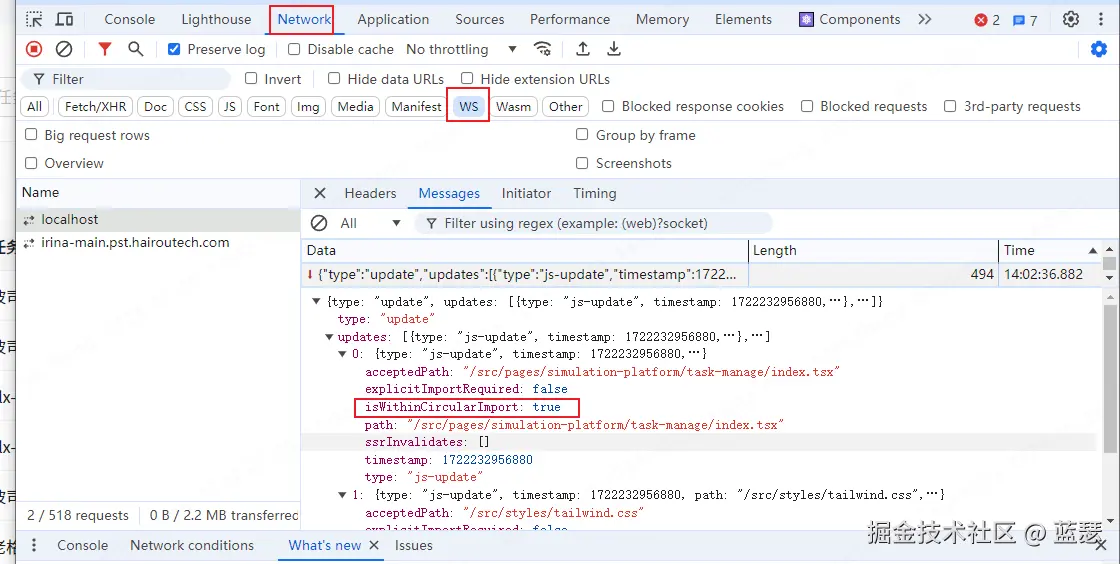This screenshot has width=1120, height=564.
Task: Open the Elements tab
Action: 743,19
